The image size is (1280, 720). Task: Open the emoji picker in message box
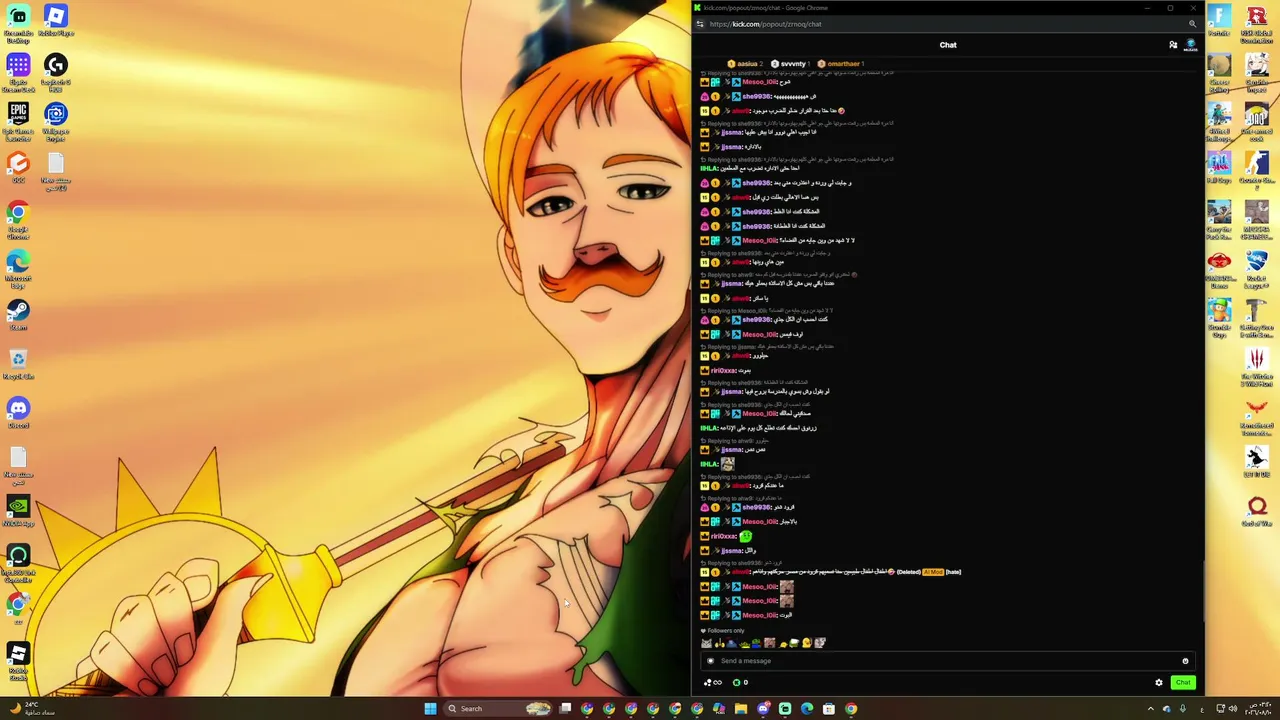[1185, 661]
